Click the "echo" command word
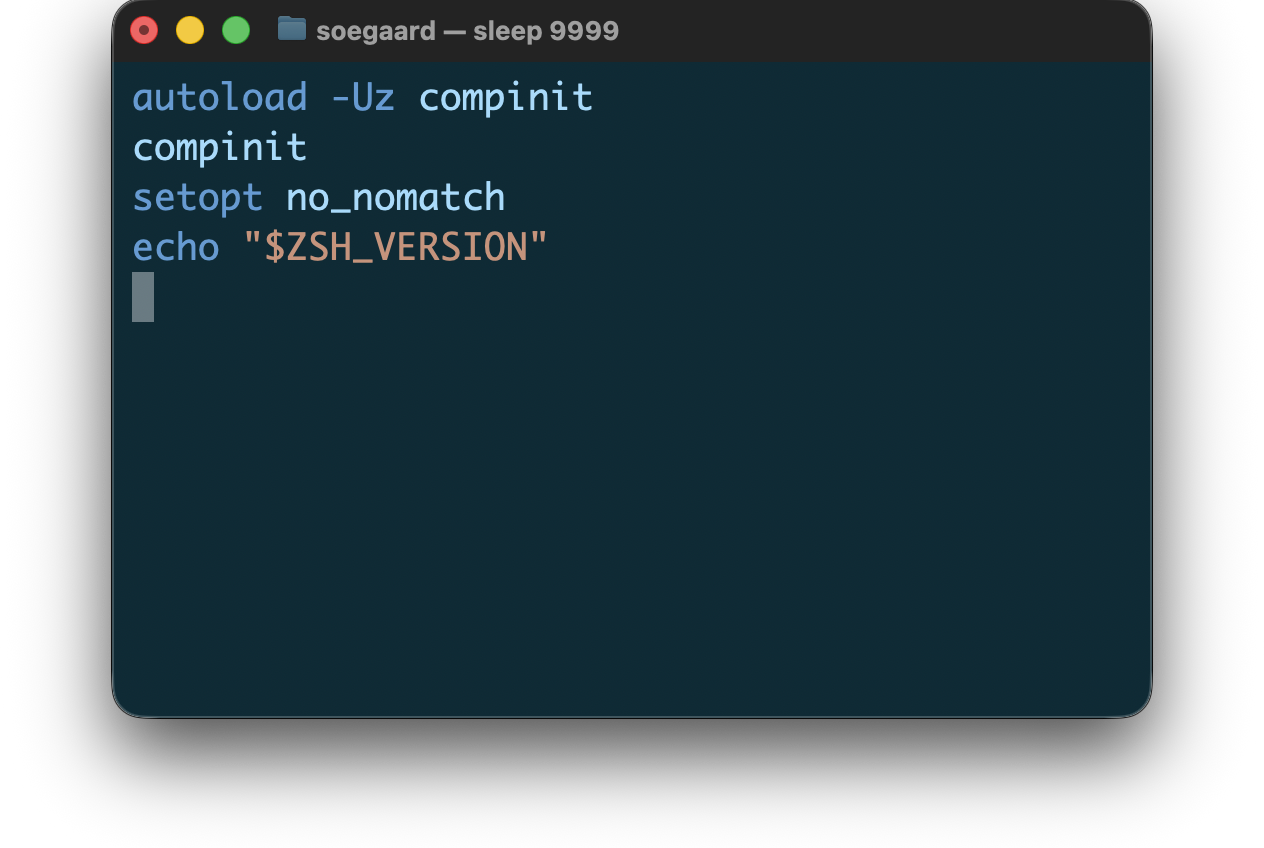The height and width of the screenshot is (848, 1264). tap(176, 248)
